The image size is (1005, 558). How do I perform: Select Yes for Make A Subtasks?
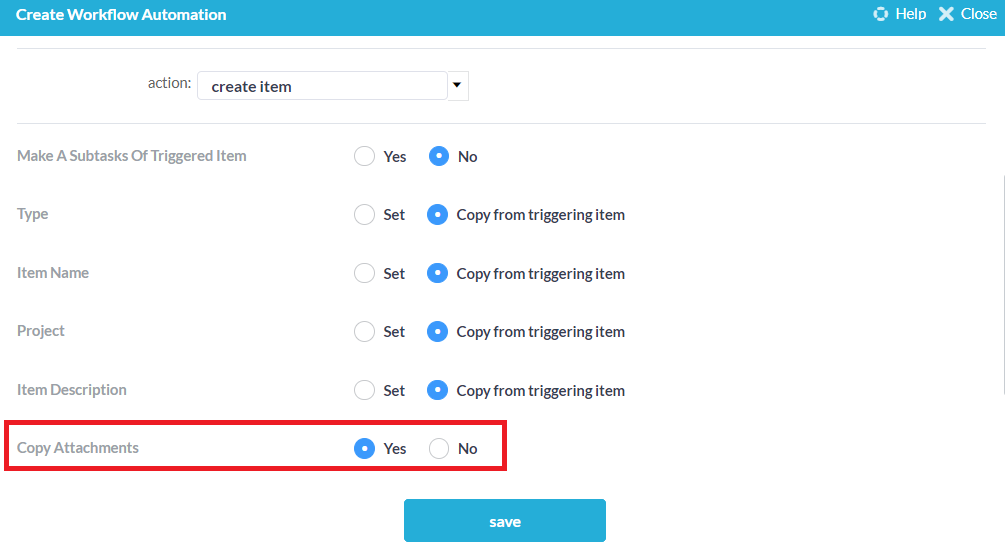click(365, 156)
